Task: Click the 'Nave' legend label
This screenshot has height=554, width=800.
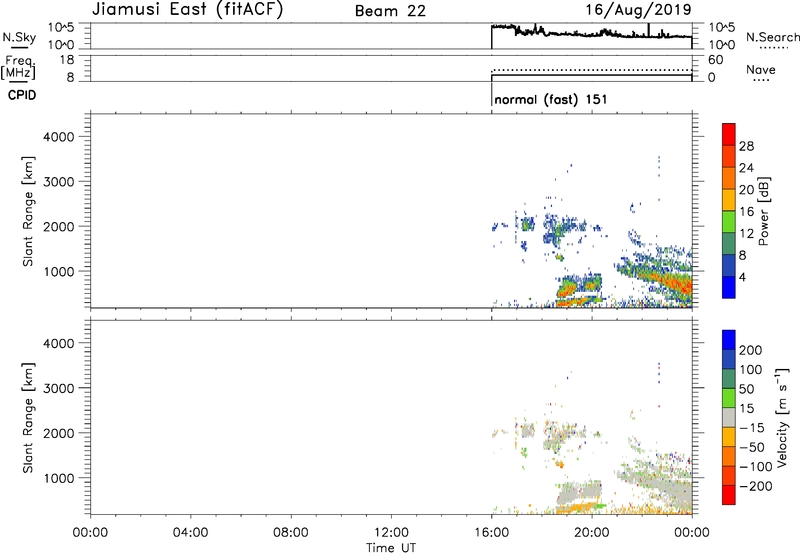Action: click(x=760, y=70)
